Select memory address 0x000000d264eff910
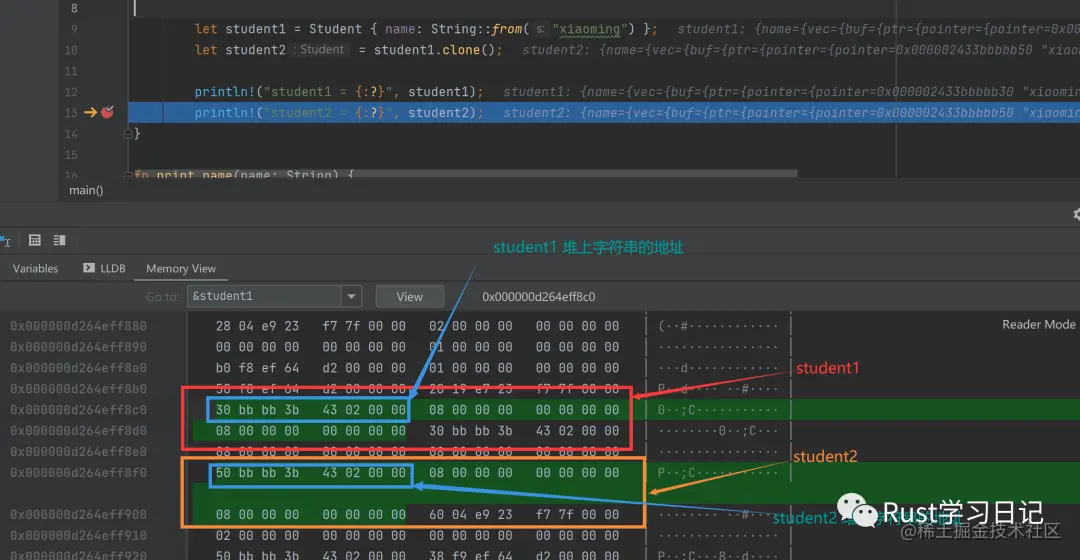This screenshot has width=1080, height=560. point(78,535)
